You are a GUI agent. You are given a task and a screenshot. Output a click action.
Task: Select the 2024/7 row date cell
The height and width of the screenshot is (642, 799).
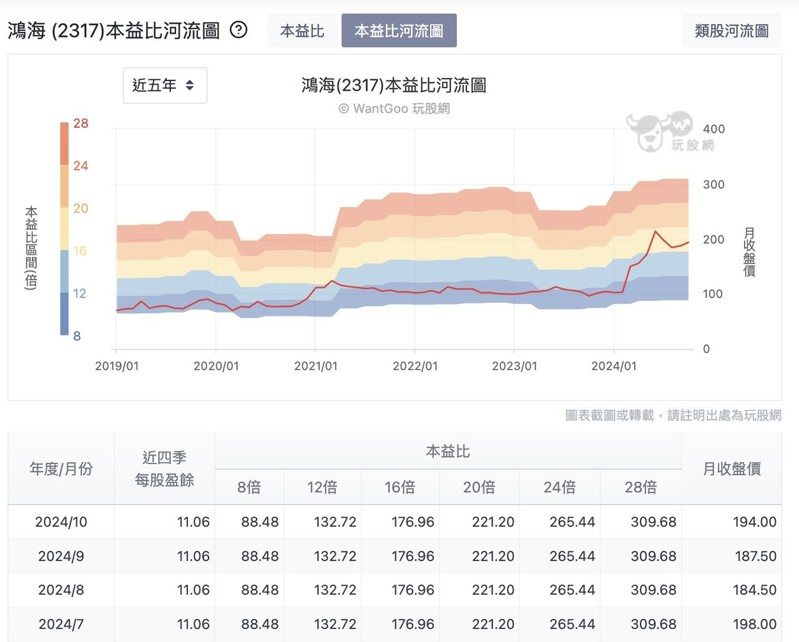61,624
